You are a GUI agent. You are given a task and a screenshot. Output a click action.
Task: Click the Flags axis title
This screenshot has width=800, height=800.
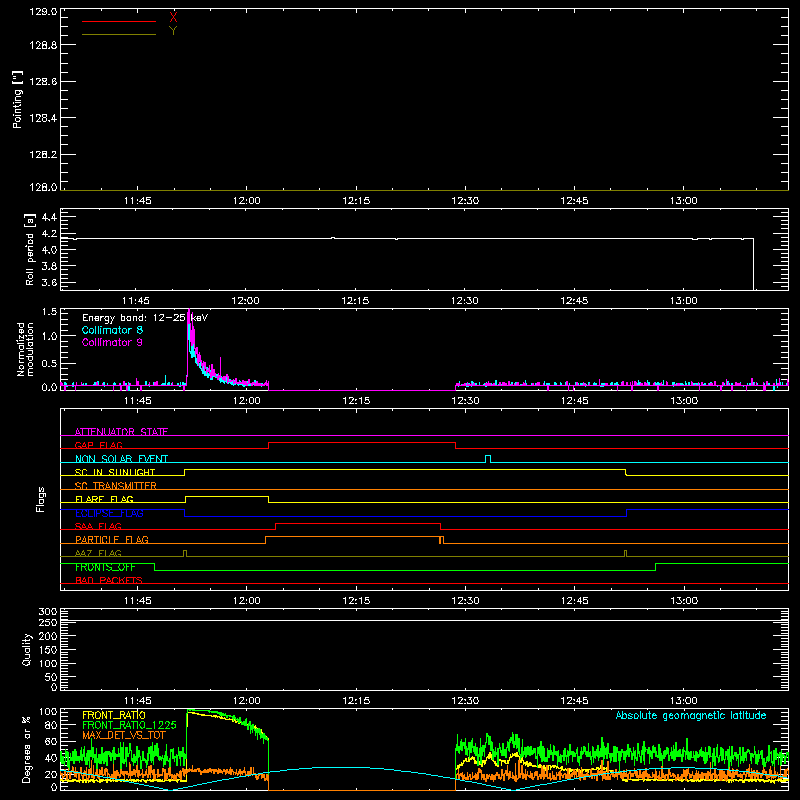[x=41, y=499]
